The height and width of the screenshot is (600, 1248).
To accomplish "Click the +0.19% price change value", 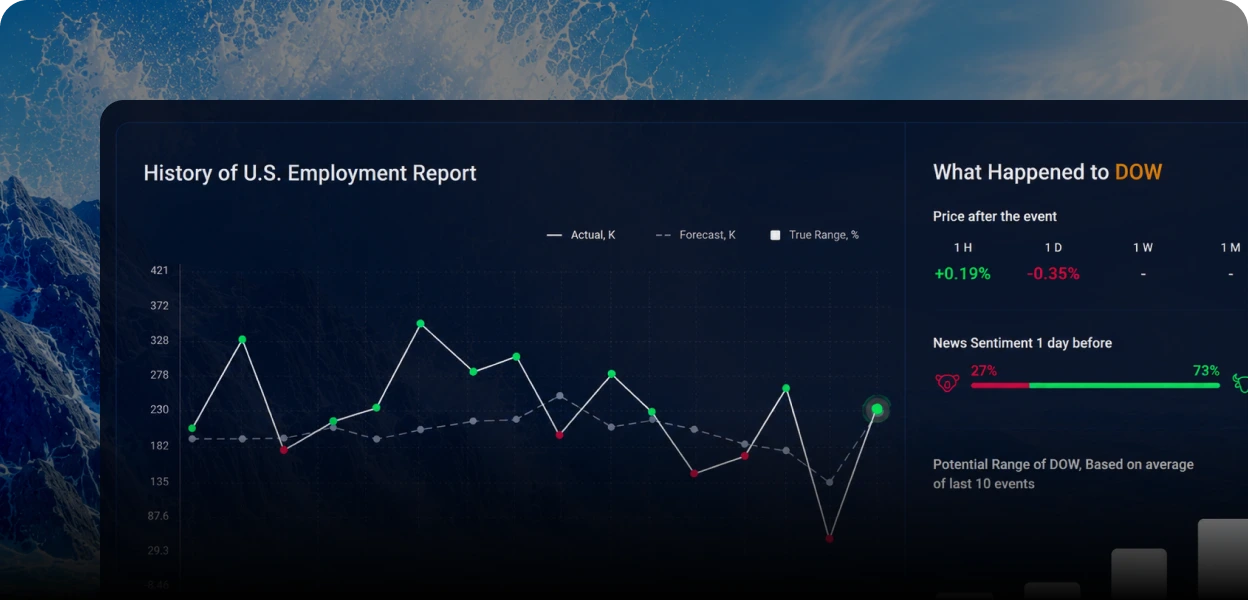I will coord(962,274).
